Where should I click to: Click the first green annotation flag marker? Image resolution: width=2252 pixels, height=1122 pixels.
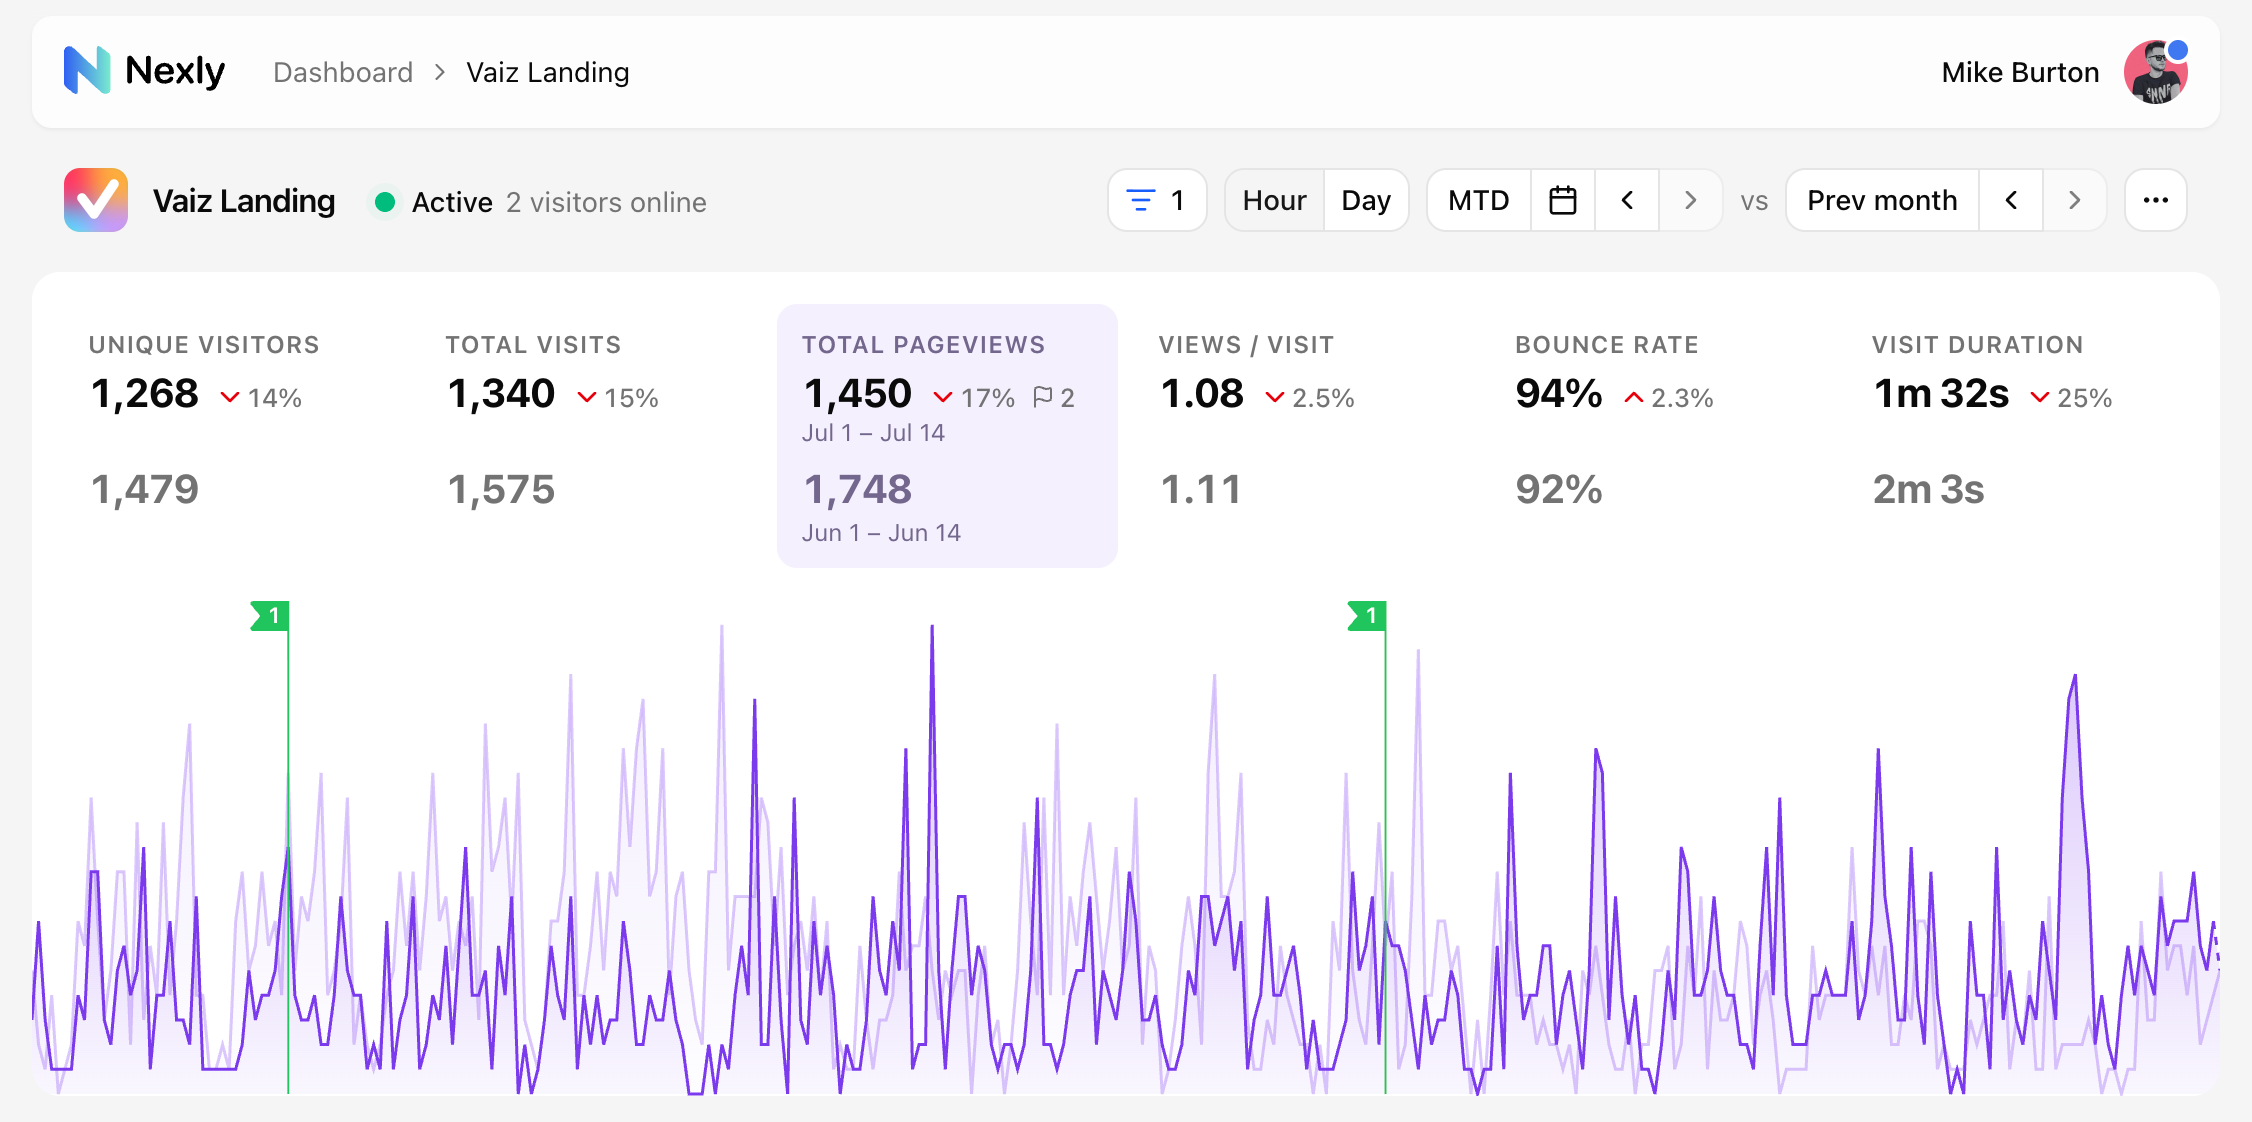pos(270,616)
